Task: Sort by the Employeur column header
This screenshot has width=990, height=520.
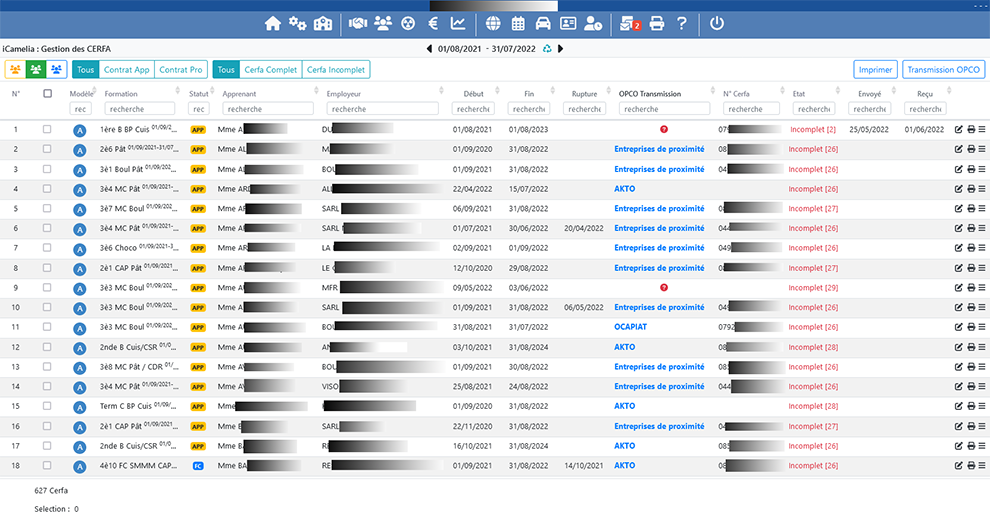Action: point(343,94)
